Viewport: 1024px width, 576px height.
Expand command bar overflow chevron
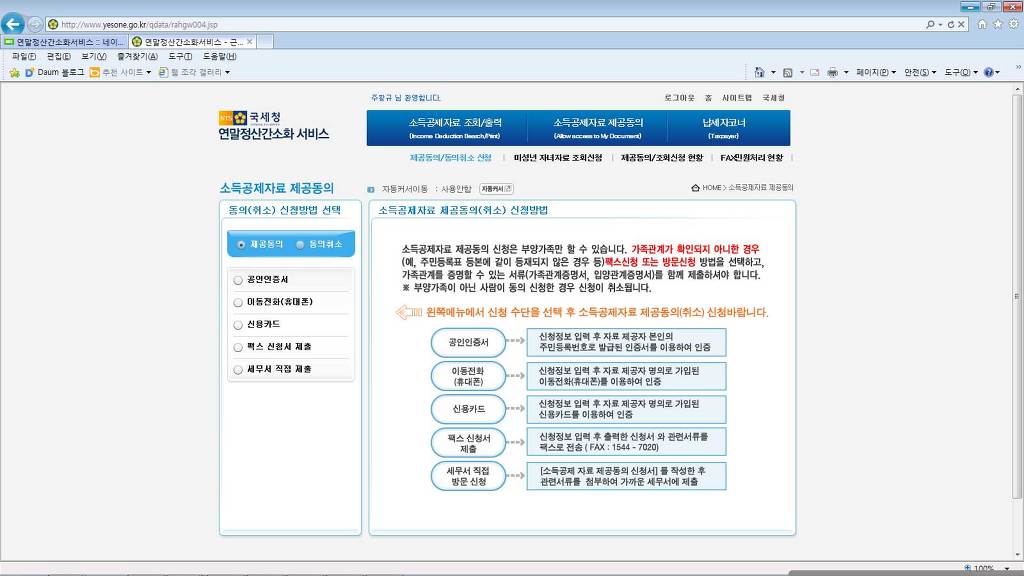click(x=1017, y=67)
